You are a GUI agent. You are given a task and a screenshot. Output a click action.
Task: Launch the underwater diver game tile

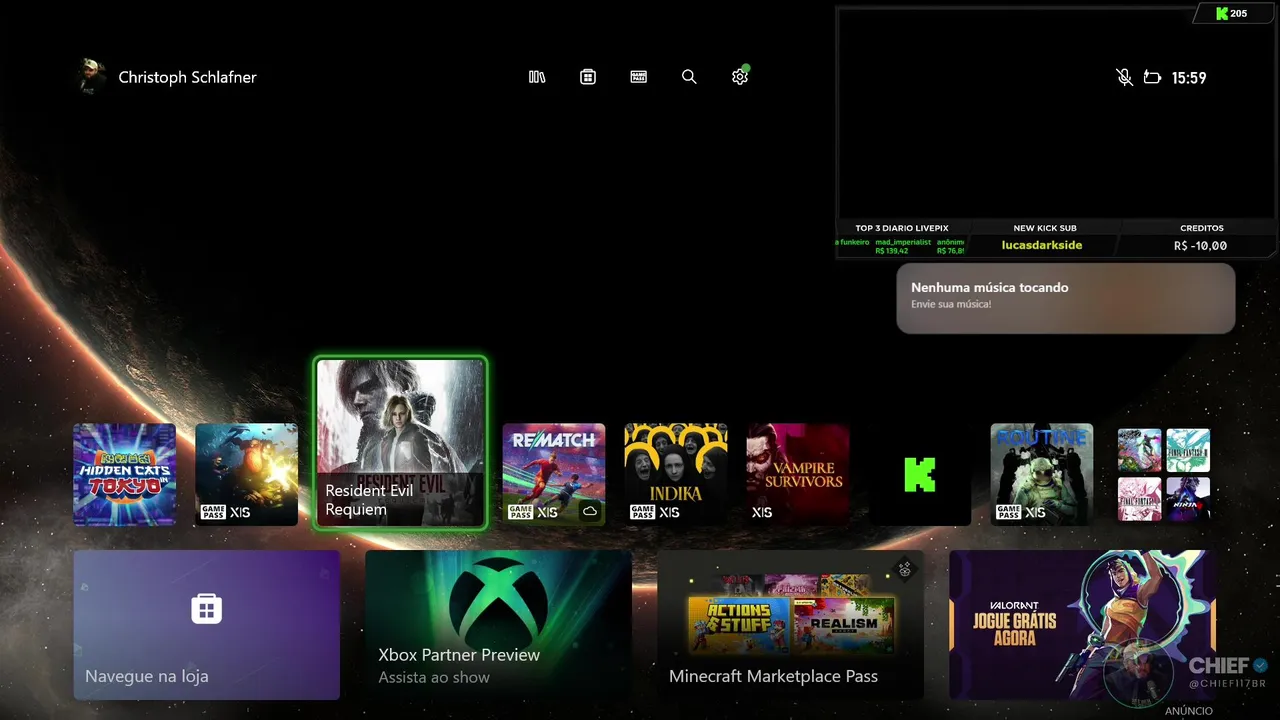247,474
